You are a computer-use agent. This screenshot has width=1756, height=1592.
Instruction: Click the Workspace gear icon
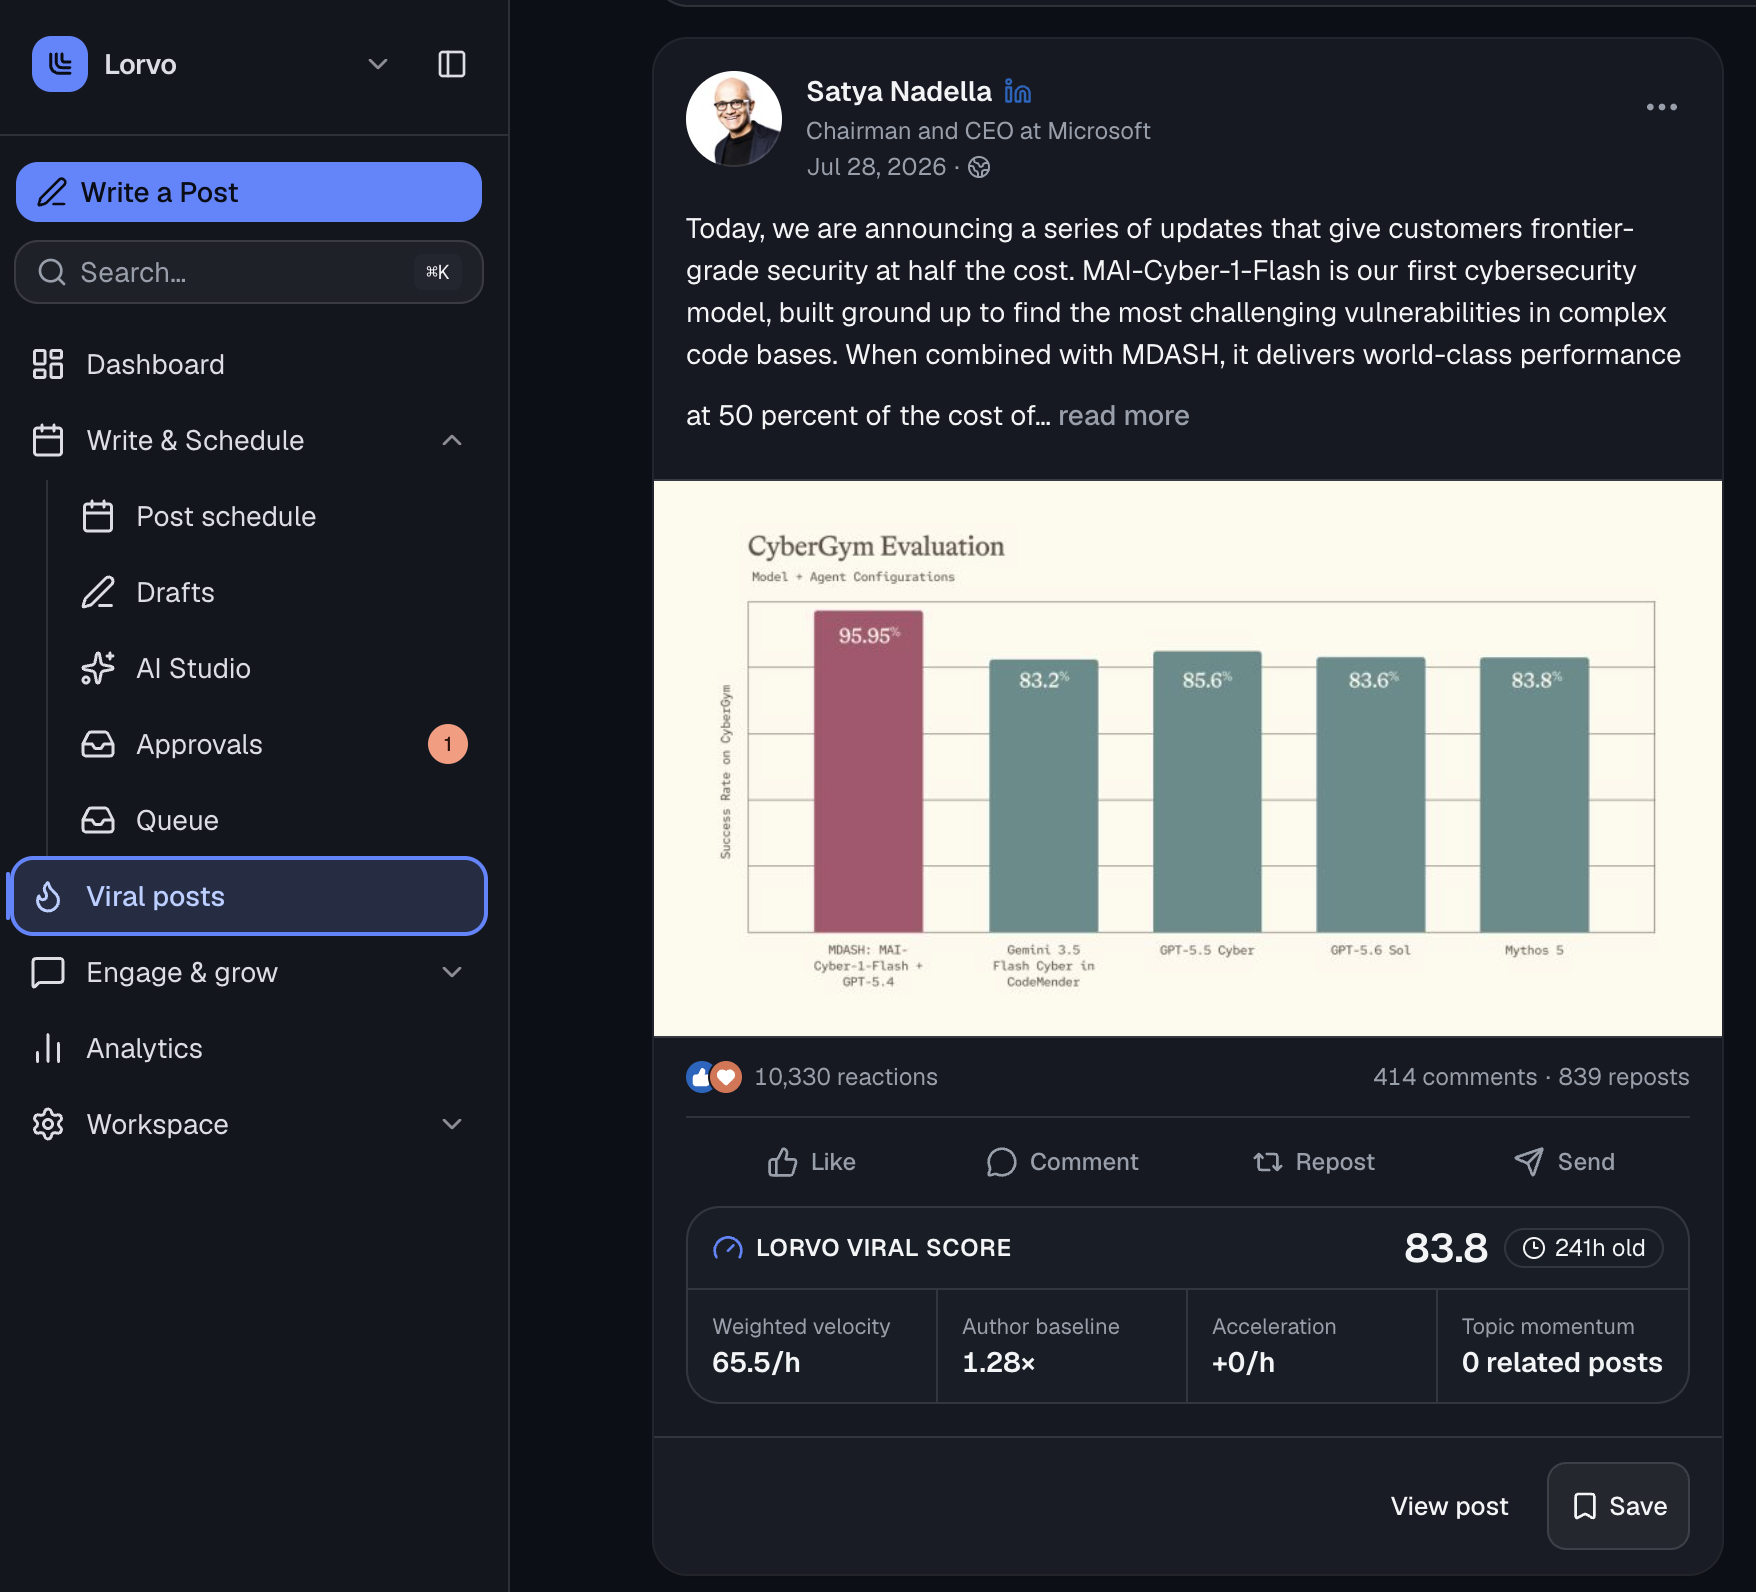[x=48, y=1124]
